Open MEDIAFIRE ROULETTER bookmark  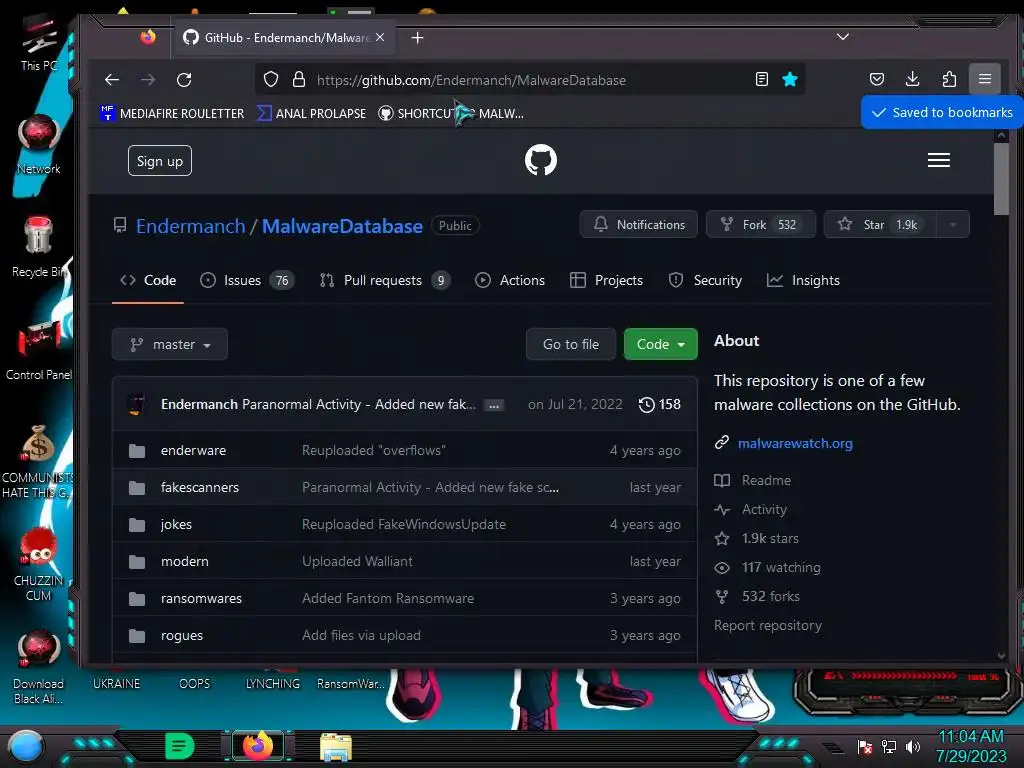172,114
